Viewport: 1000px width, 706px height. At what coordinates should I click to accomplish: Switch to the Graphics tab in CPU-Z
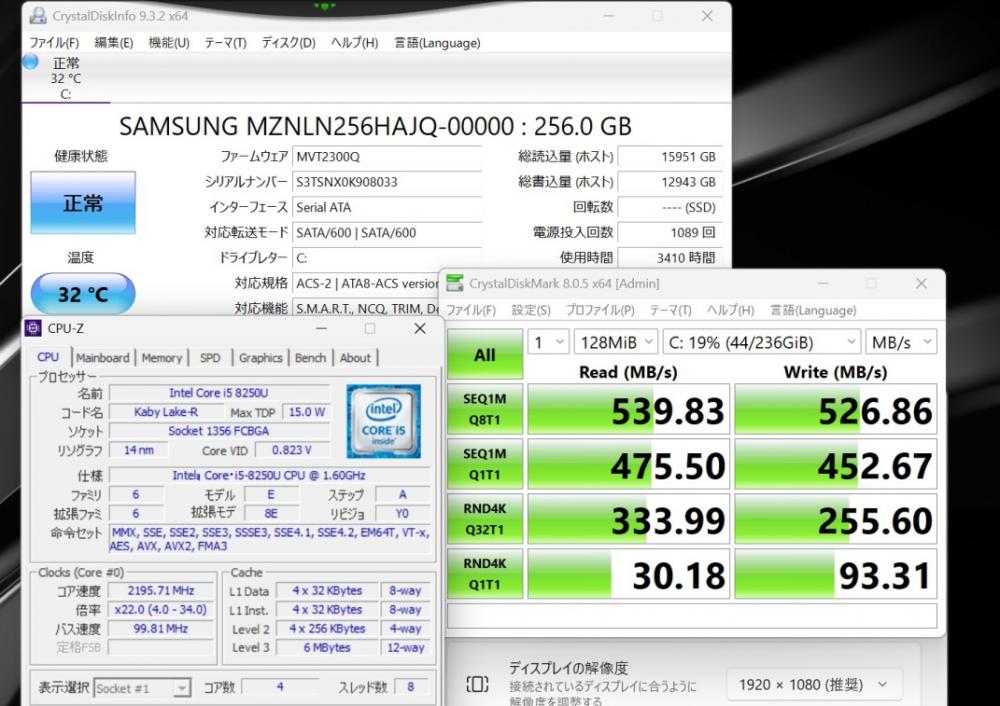[x=260, y=358]
